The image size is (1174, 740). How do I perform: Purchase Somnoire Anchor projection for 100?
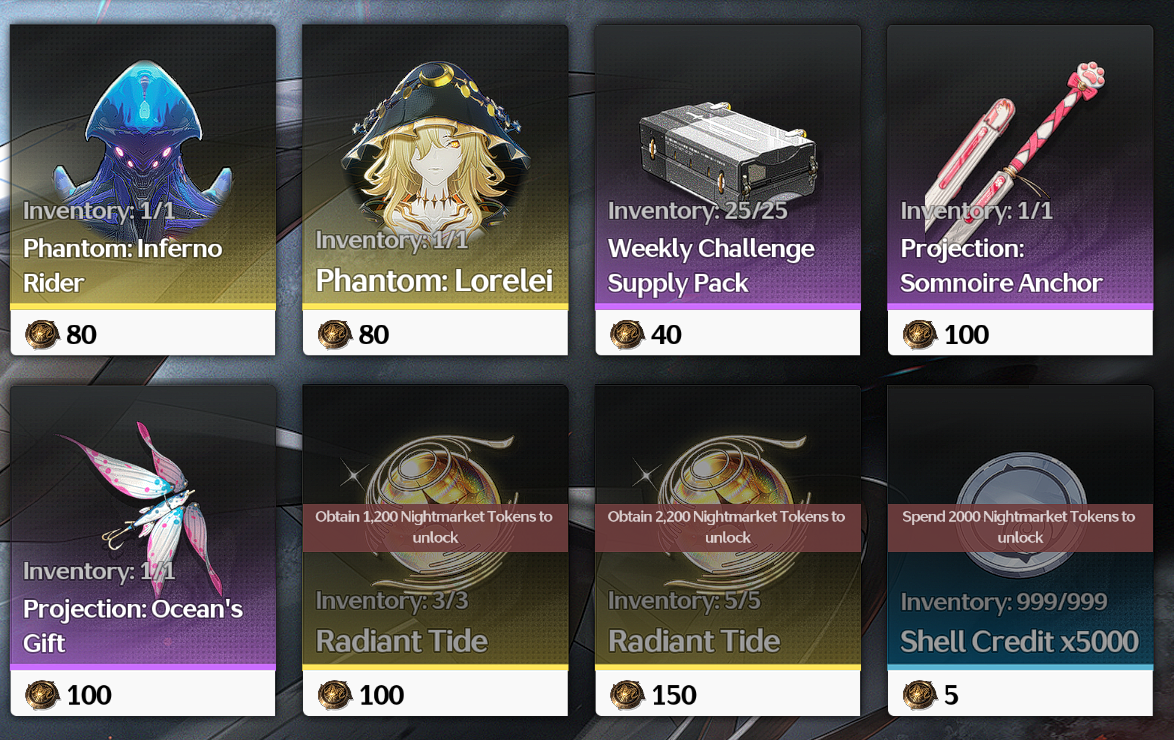1020,333
